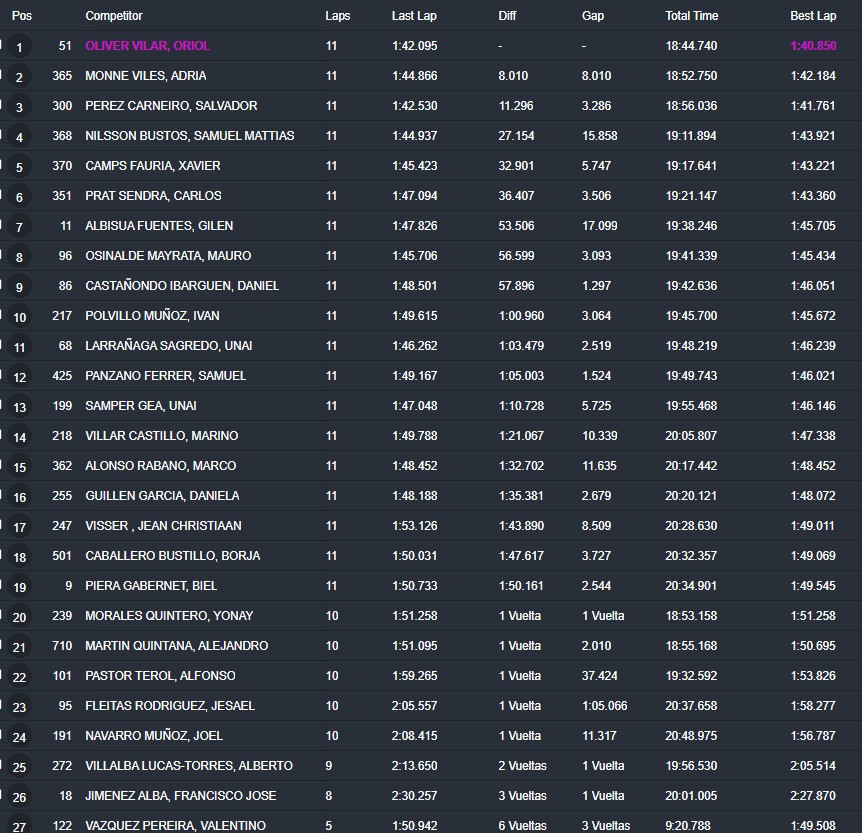The width and height of the screenshot is (862, 833).
Task: Select diff value 2 Vueltas
Action: click(522, 765)
